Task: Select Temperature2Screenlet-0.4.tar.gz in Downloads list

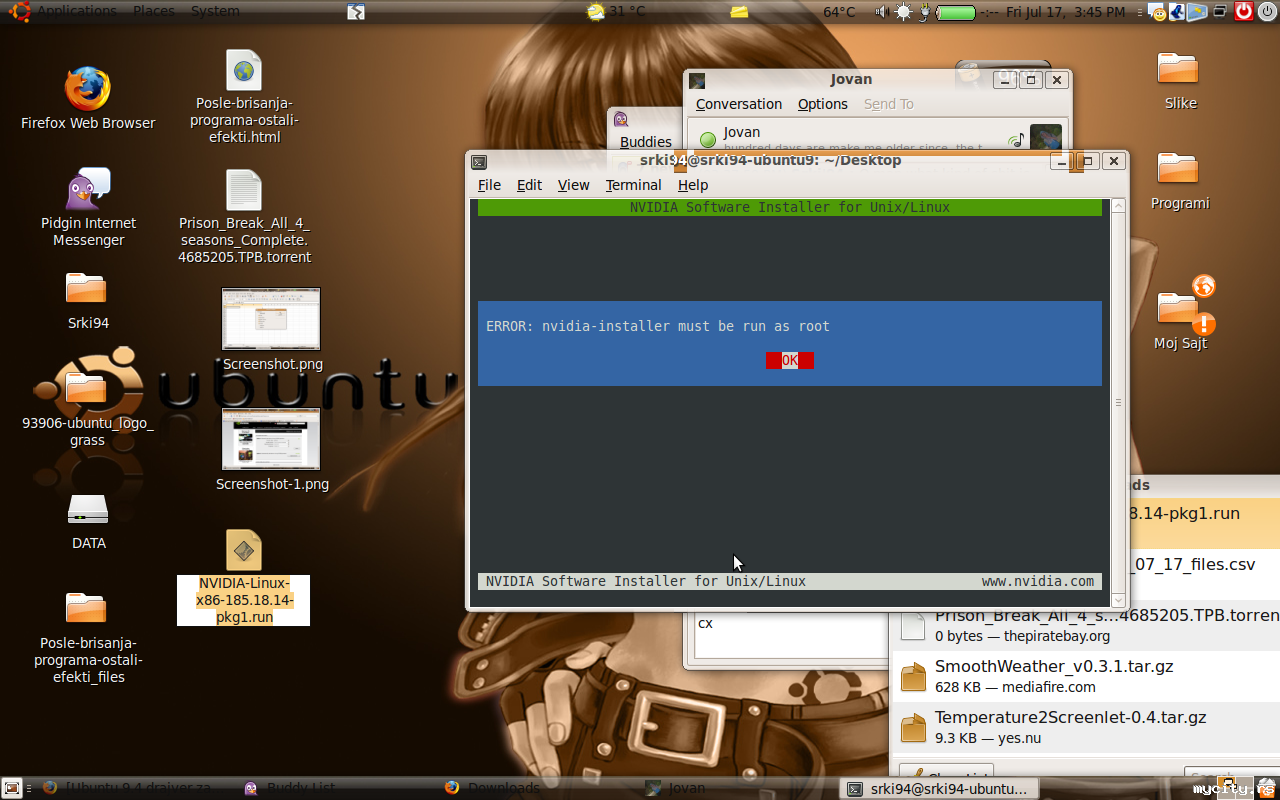Action: coord(1085,727)
